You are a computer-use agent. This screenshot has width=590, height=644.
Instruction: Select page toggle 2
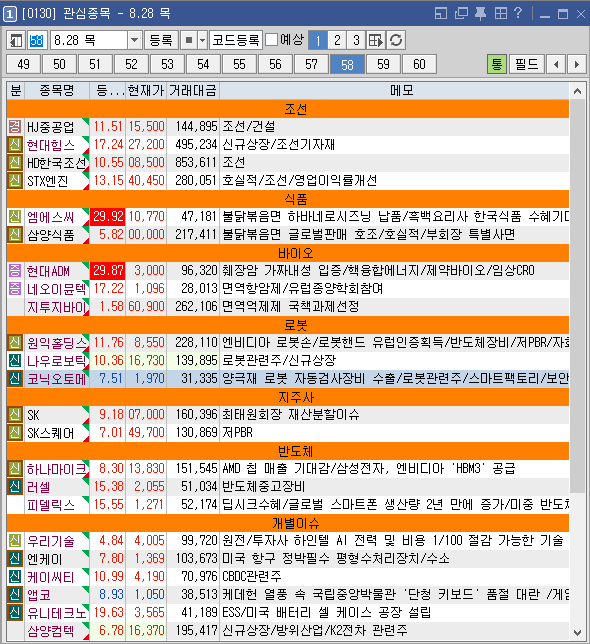click(337, 40)
